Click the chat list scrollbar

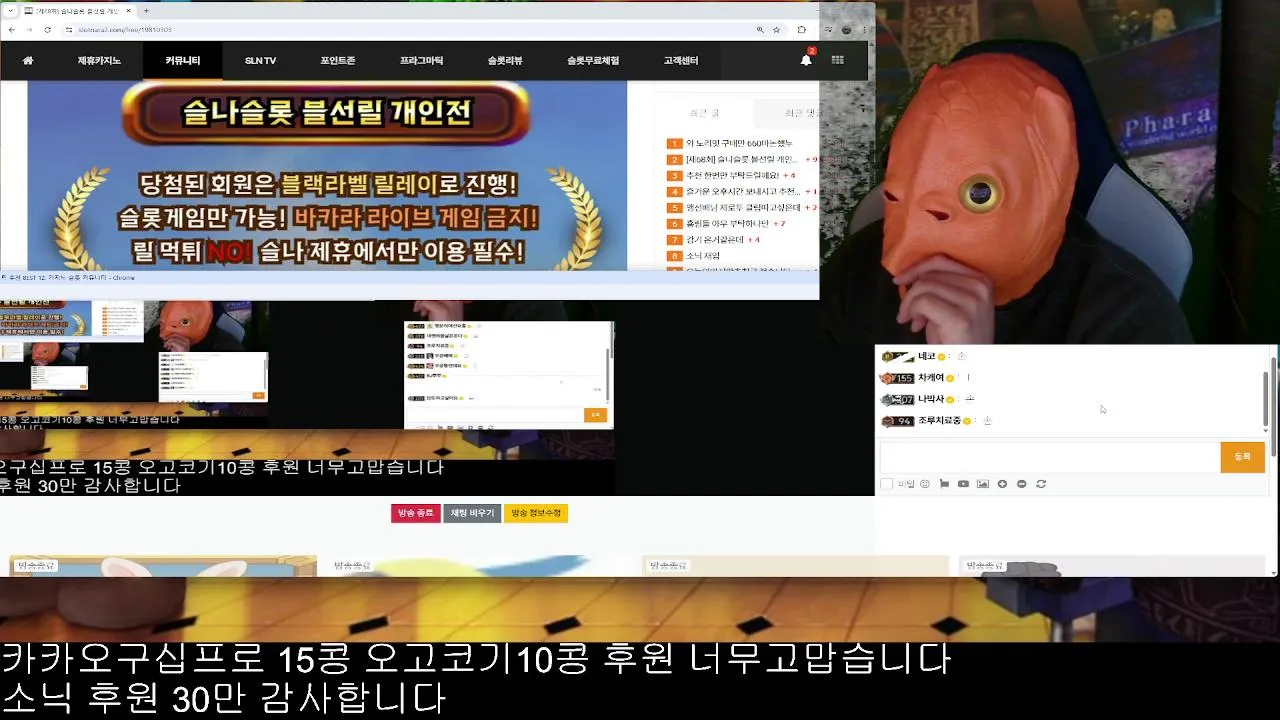click(x=1266, y=398)
